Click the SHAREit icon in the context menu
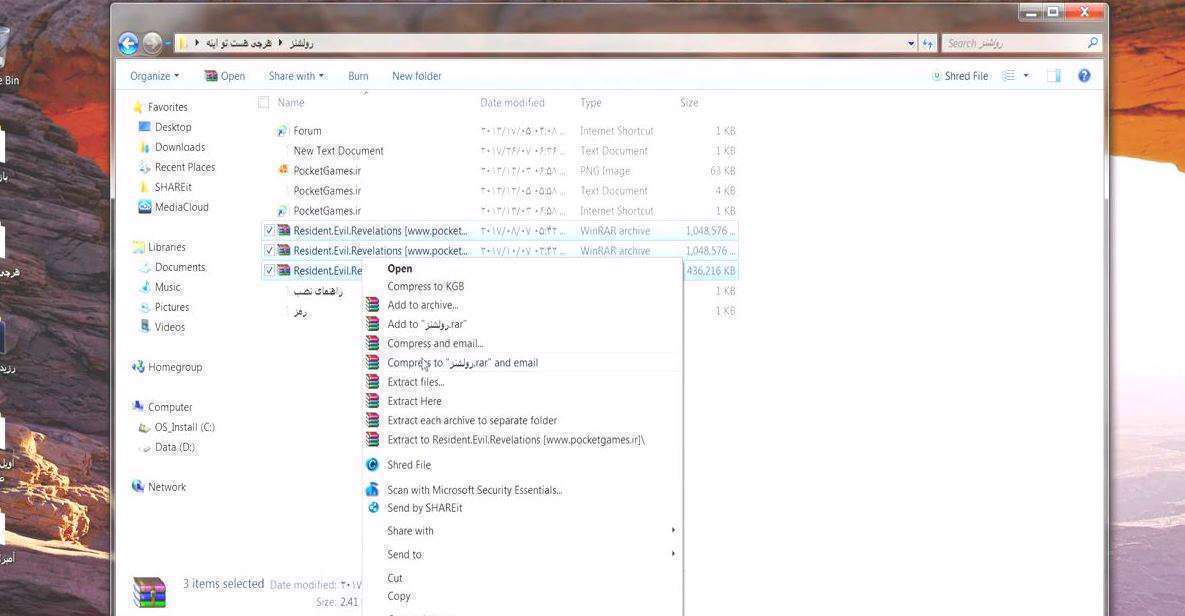 coord(372,508)
